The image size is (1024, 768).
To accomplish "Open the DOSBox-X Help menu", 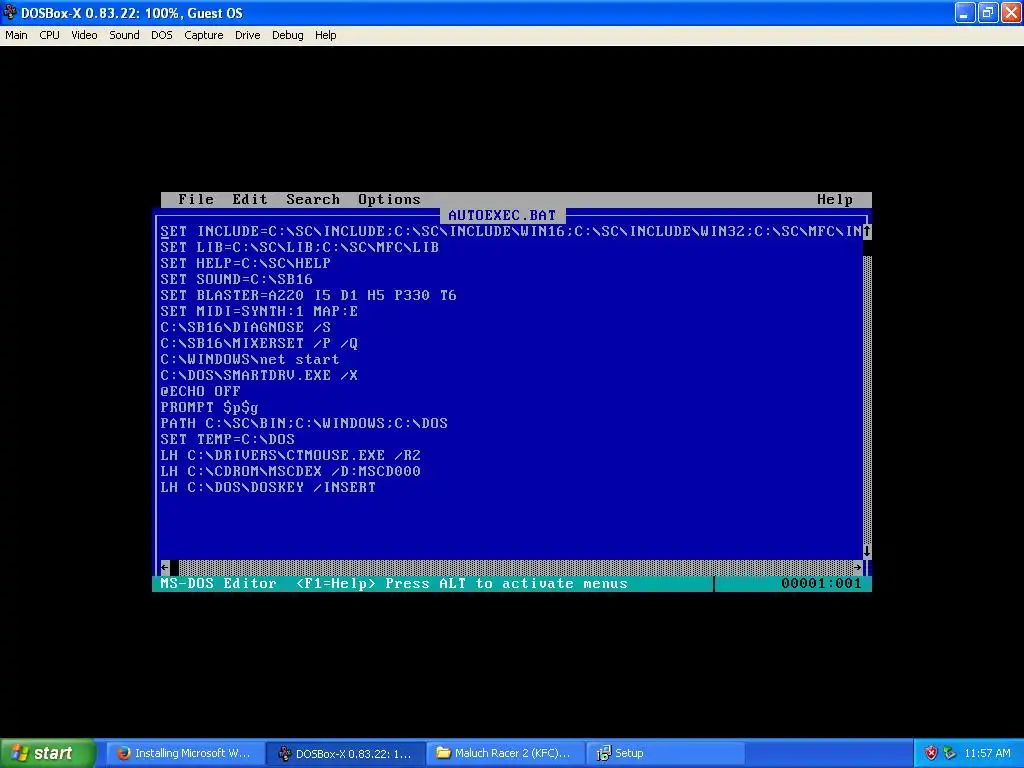I will pyautogui.click(x=325, y=35).
